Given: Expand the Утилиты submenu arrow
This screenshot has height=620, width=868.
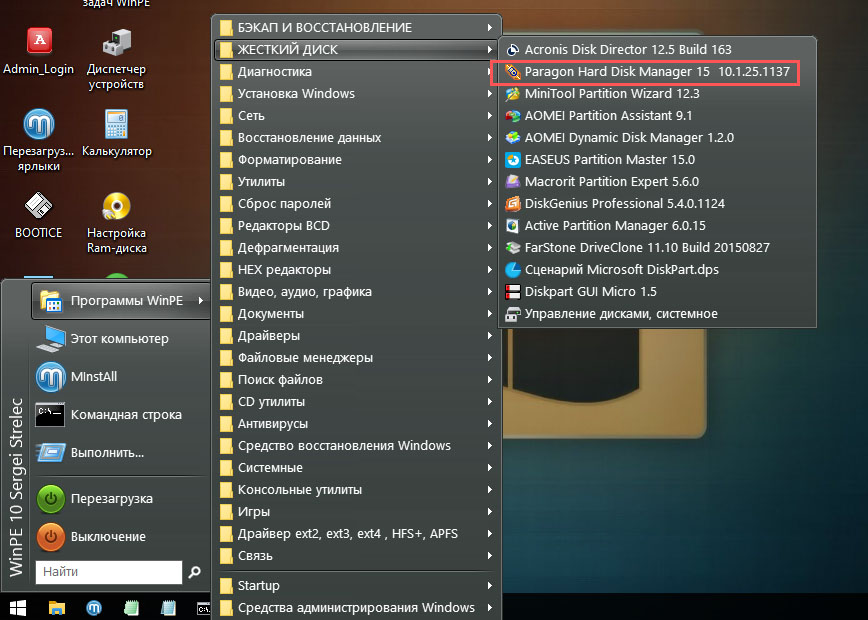Looking at the screenshot, I should (x=490, y=182).
